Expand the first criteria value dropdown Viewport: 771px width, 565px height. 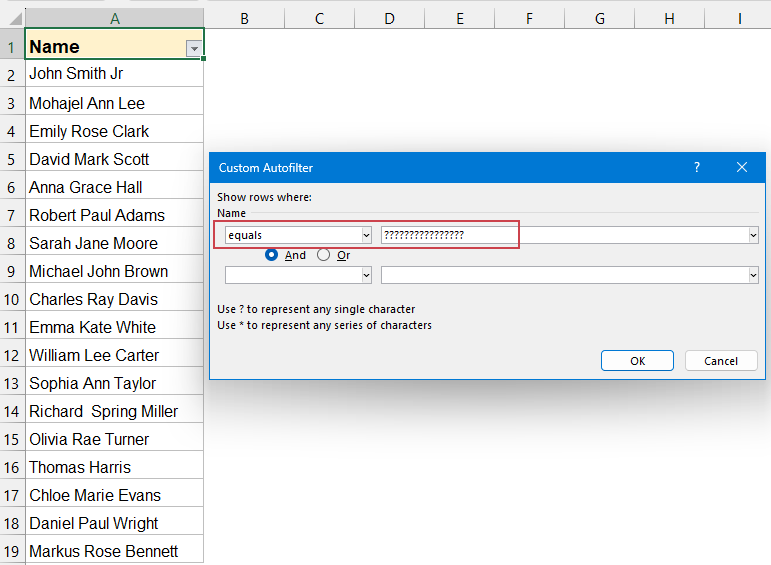pos(752,235)
